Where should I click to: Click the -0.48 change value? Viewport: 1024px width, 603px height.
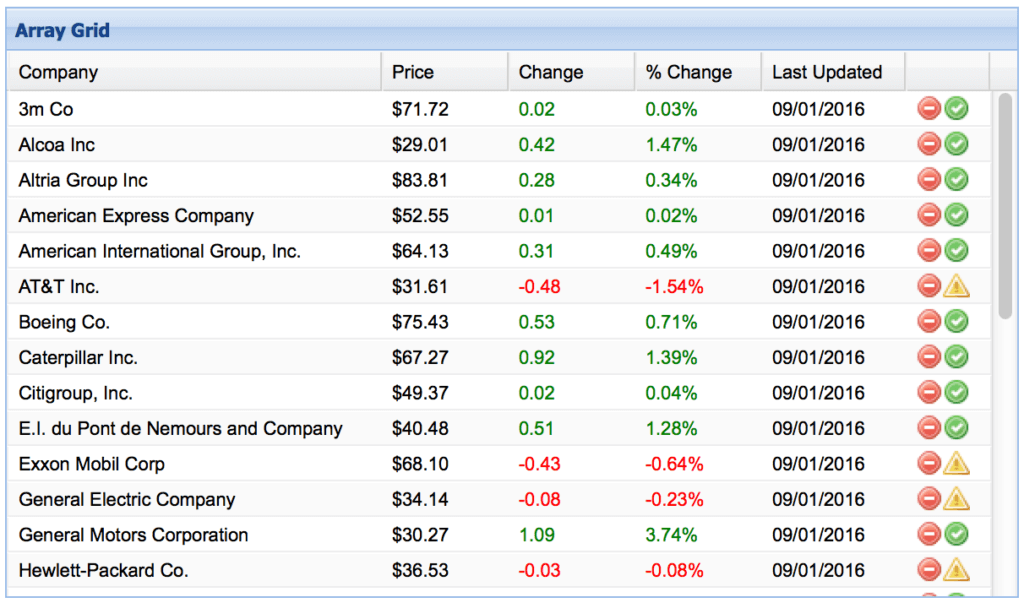(539, 286)
